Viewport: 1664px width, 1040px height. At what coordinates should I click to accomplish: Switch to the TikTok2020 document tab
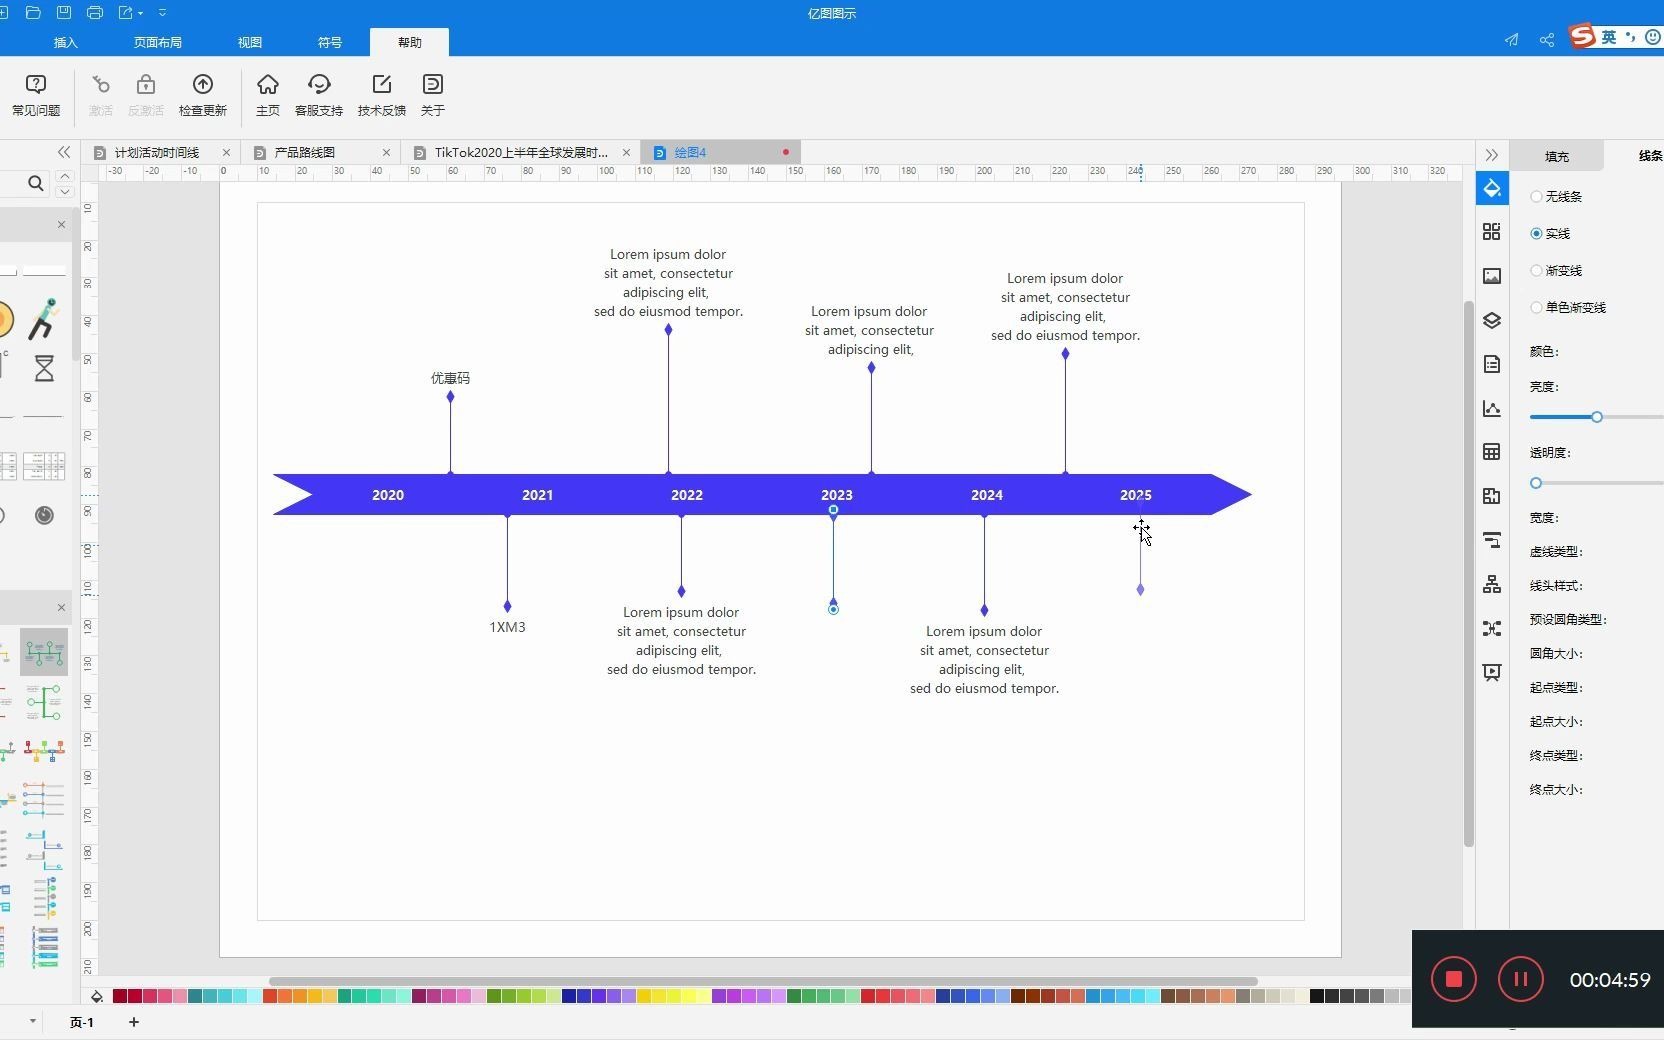tap(521, 152)
